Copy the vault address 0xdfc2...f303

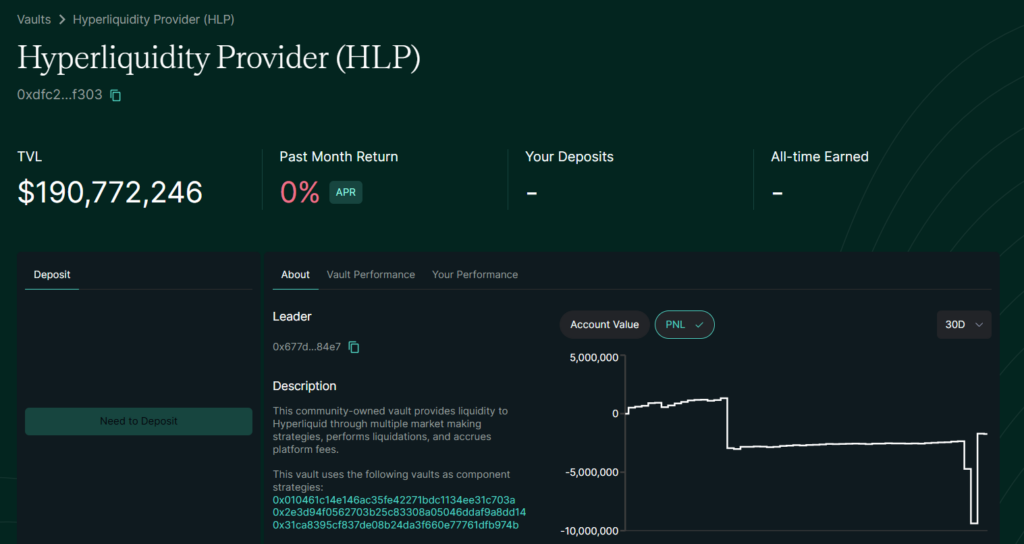(x=116, y=95)
